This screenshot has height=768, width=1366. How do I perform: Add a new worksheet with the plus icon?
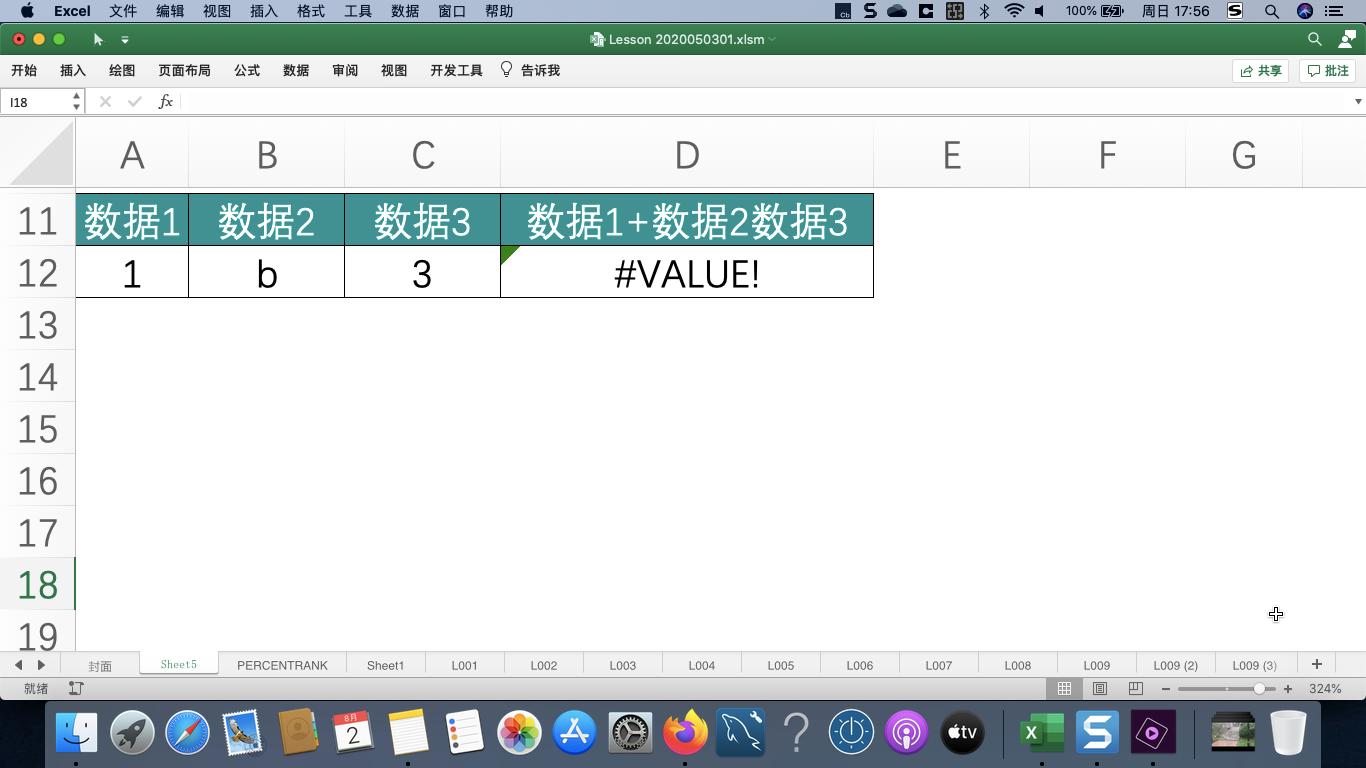pos(1317,663)
